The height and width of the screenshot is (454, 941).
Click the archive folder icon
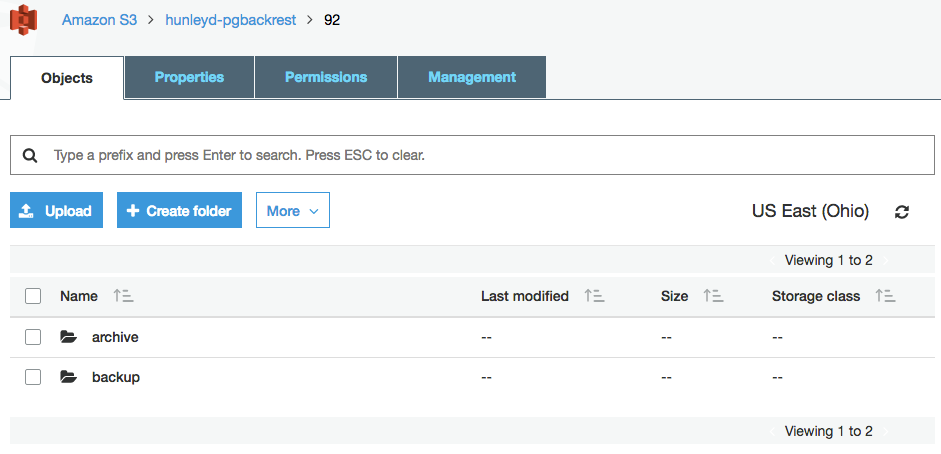(x=69, y=337)
